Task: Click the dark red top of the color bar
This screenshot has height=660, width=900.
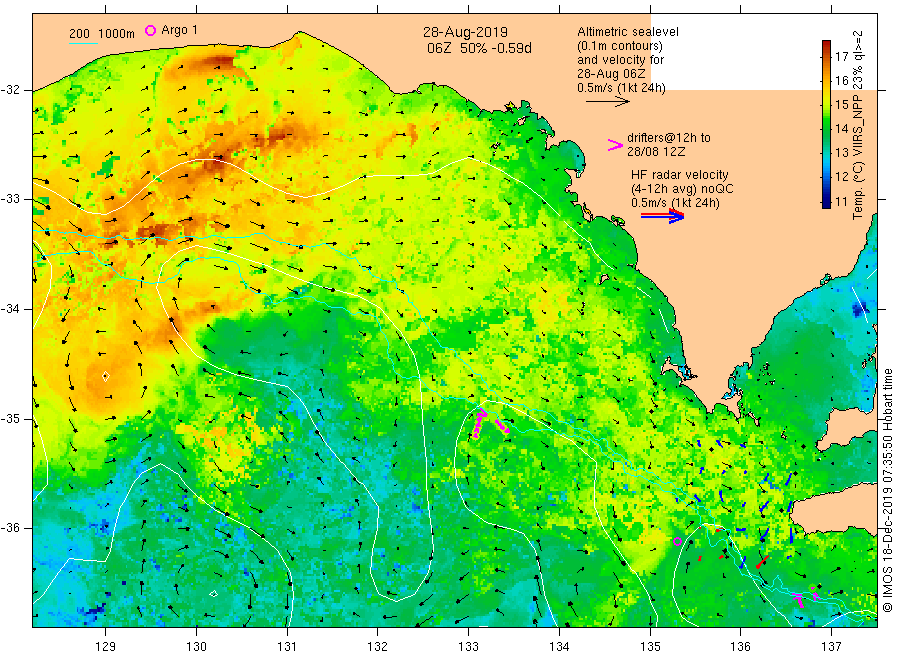Action: 826,45
